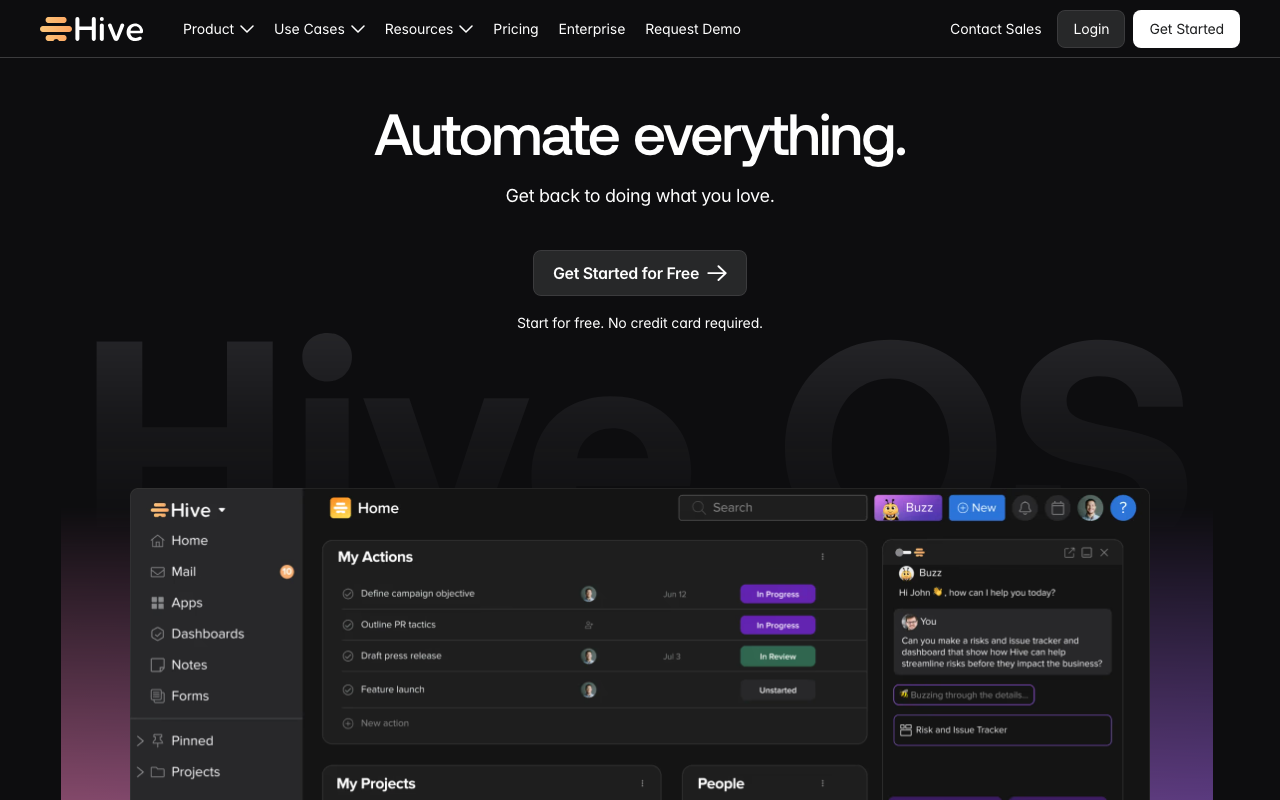This screenshot has width=1280, height=800.
Task: Click the Hive logo in the top navigation
Action: click(92, 29)
